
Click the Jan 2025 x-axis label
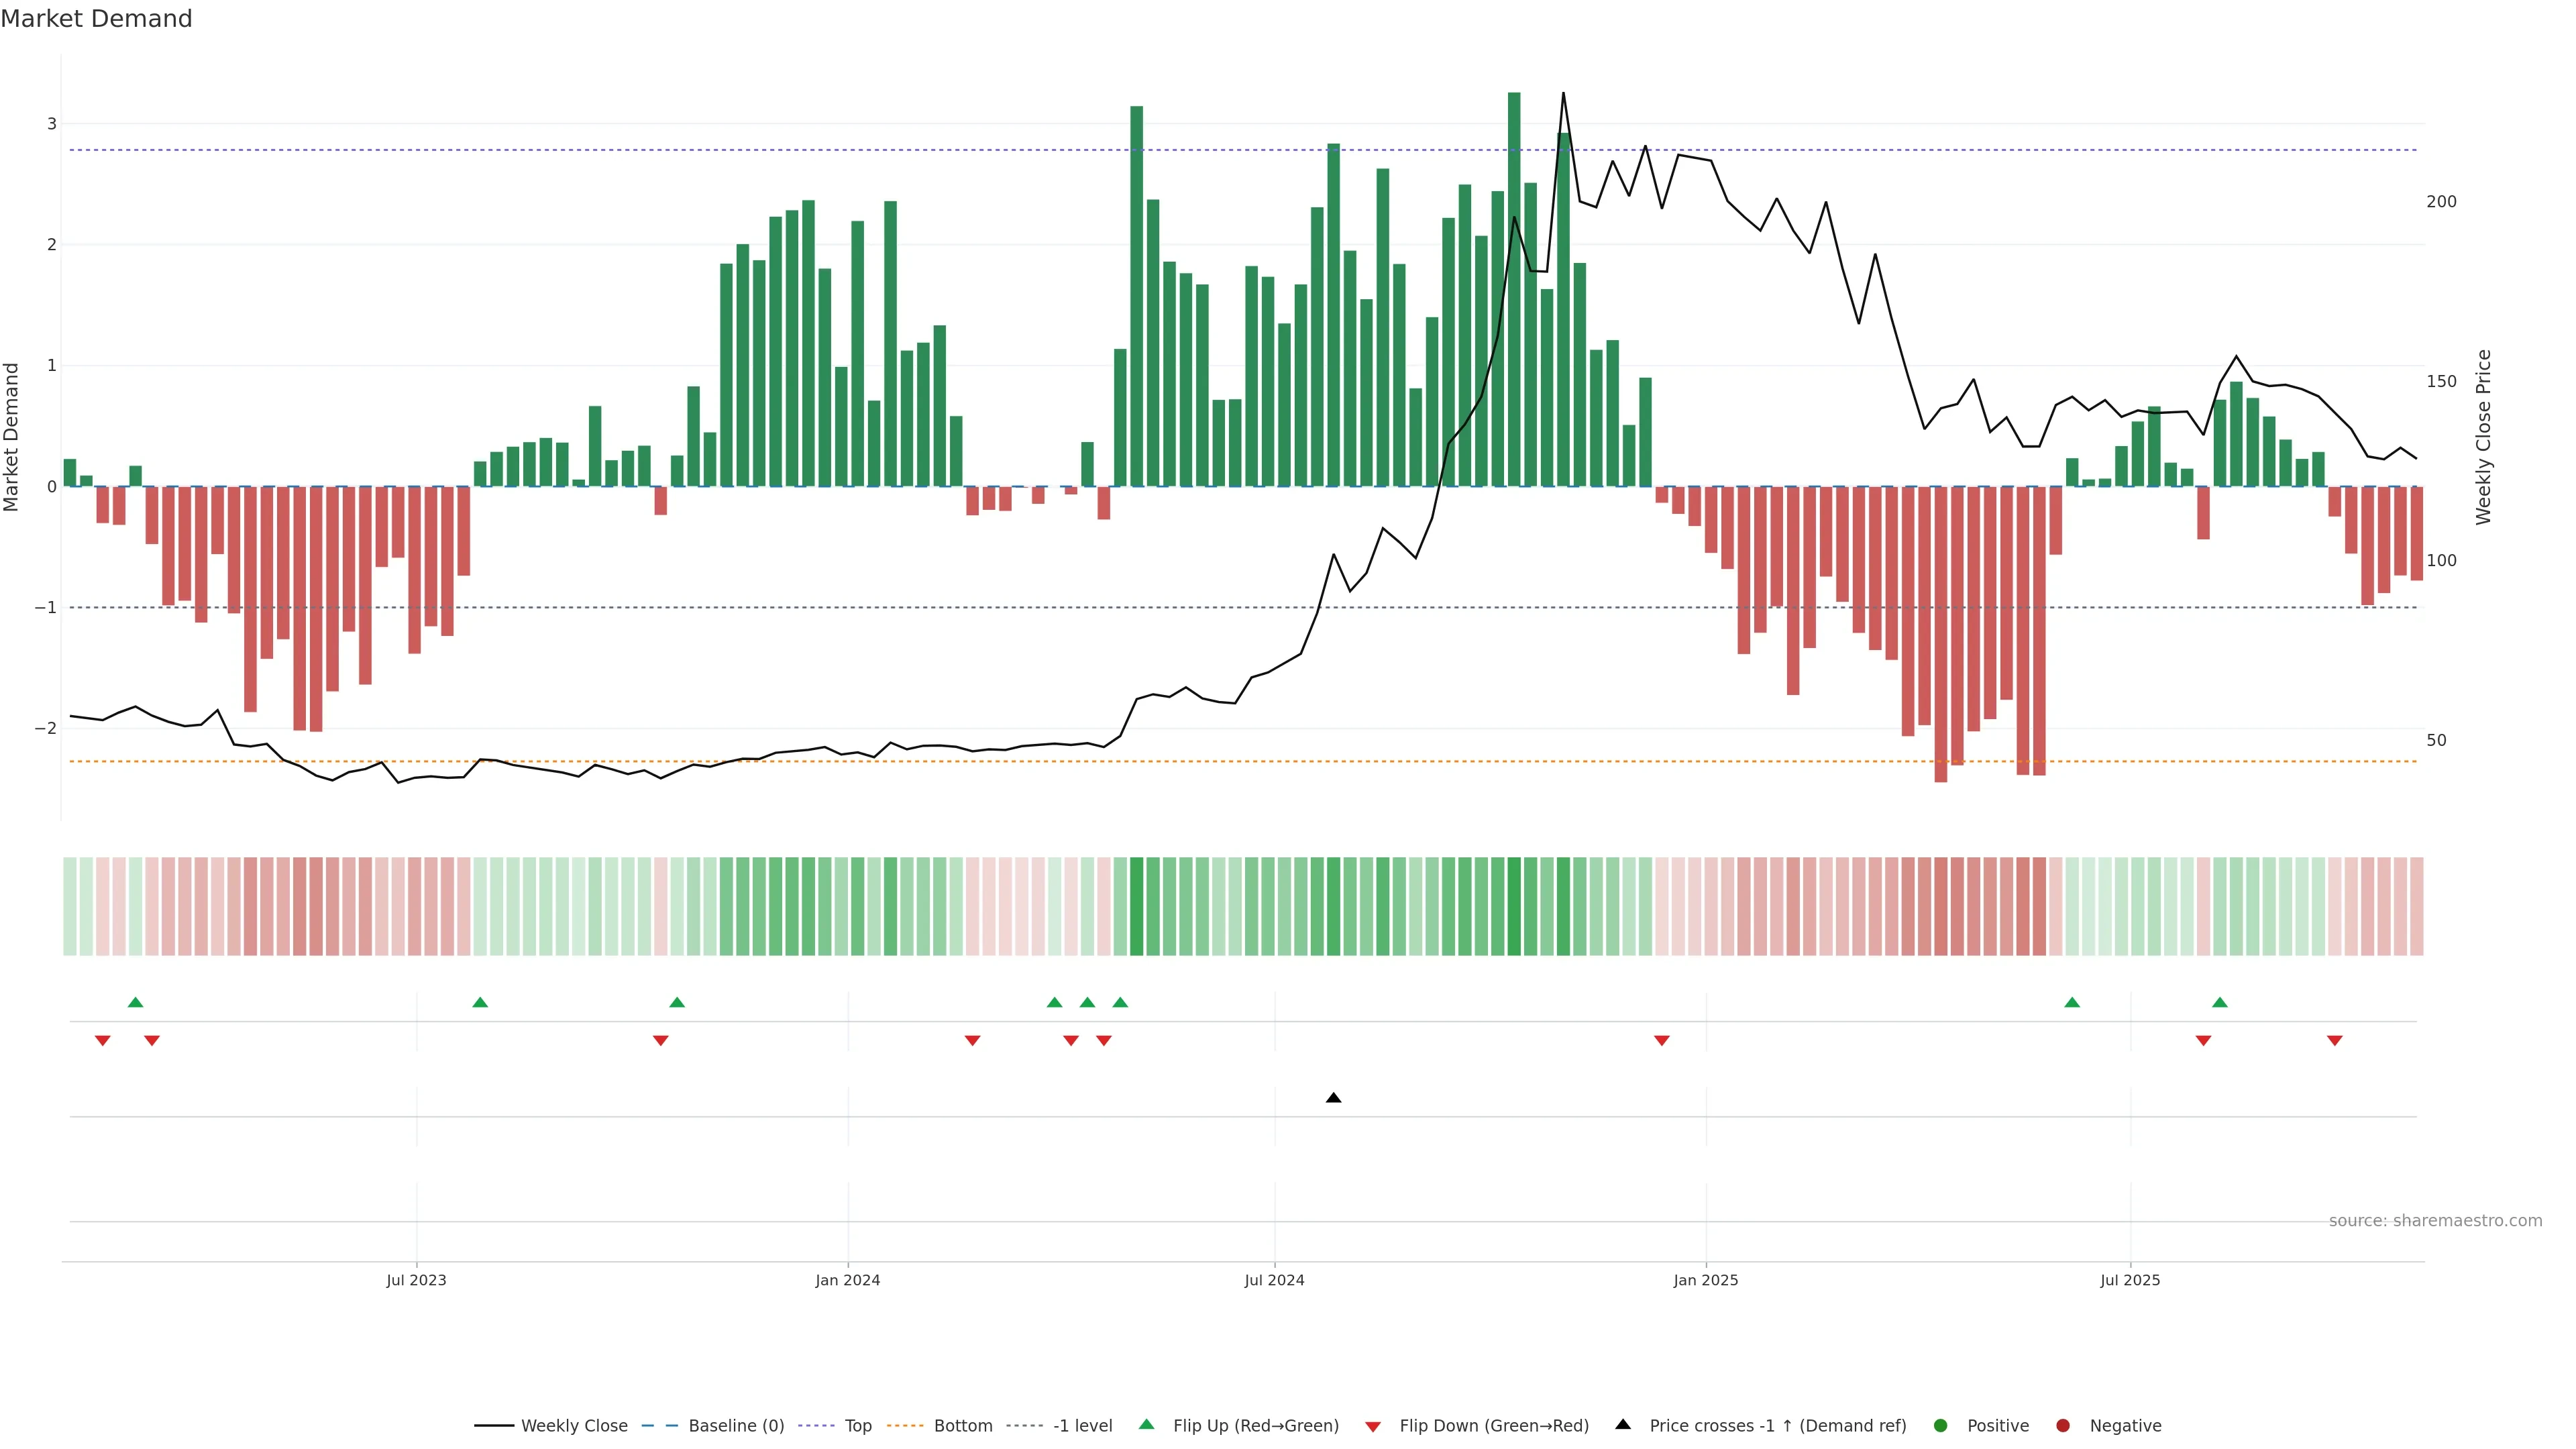[1706, 1280]
